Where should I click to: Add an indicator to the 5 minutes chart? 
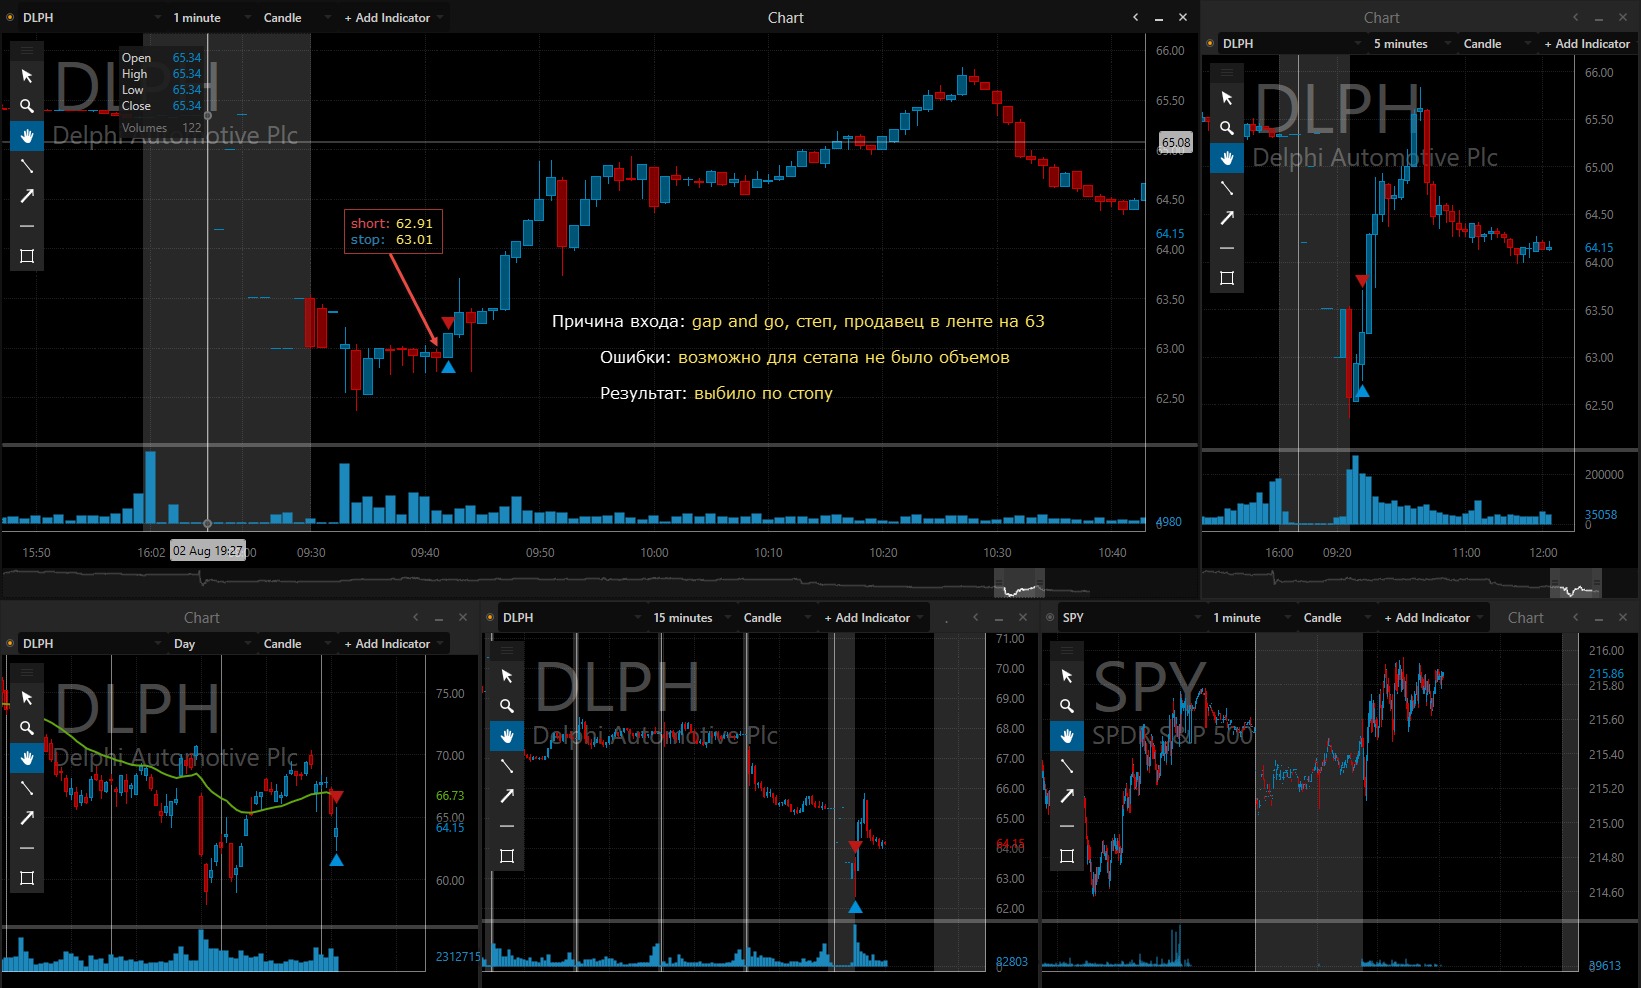click(x=1588, y=44)
